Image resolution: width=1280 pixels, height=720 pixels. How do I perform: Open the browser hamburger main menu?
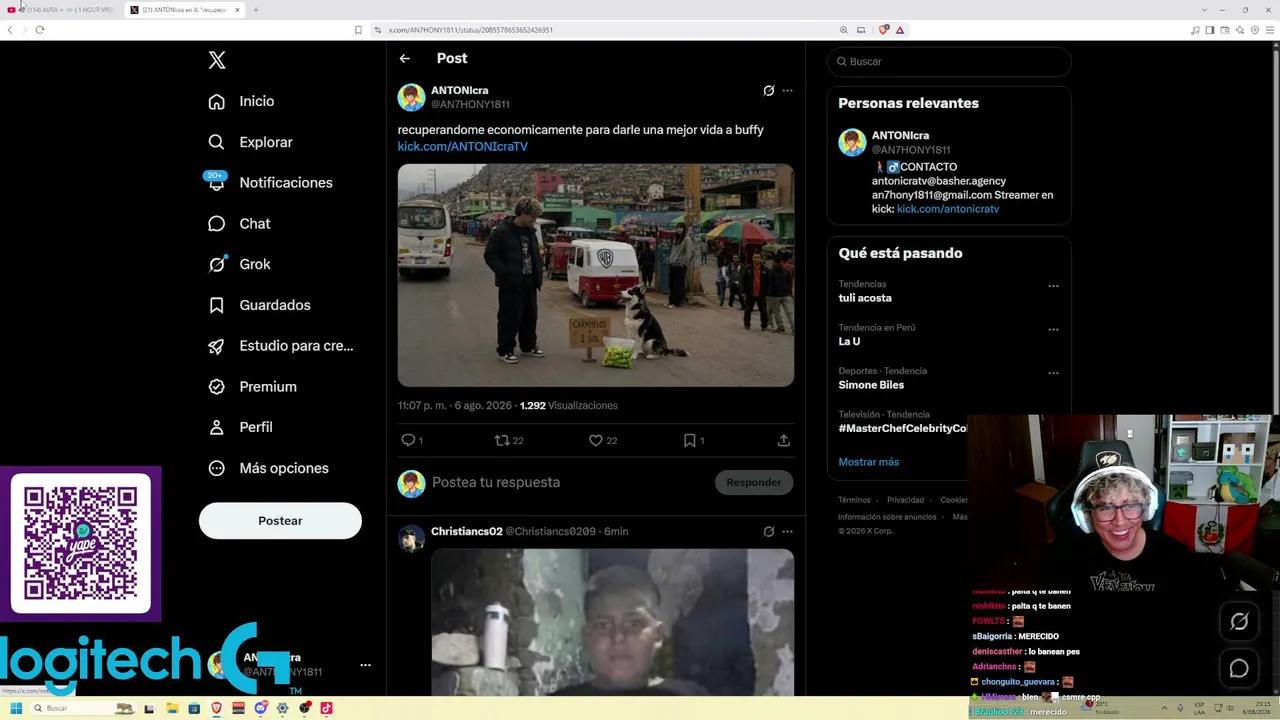coord(1268,30)
